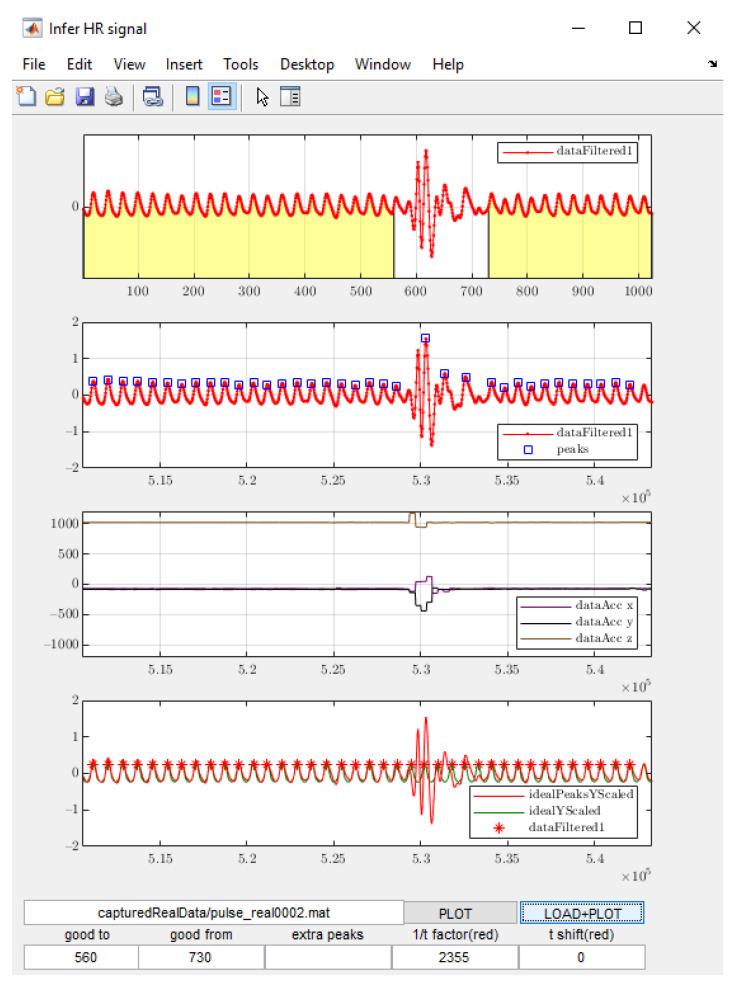Click the toolbar dock arrow at right
This screenshot has height=981, width=731.
coord(712,64)
